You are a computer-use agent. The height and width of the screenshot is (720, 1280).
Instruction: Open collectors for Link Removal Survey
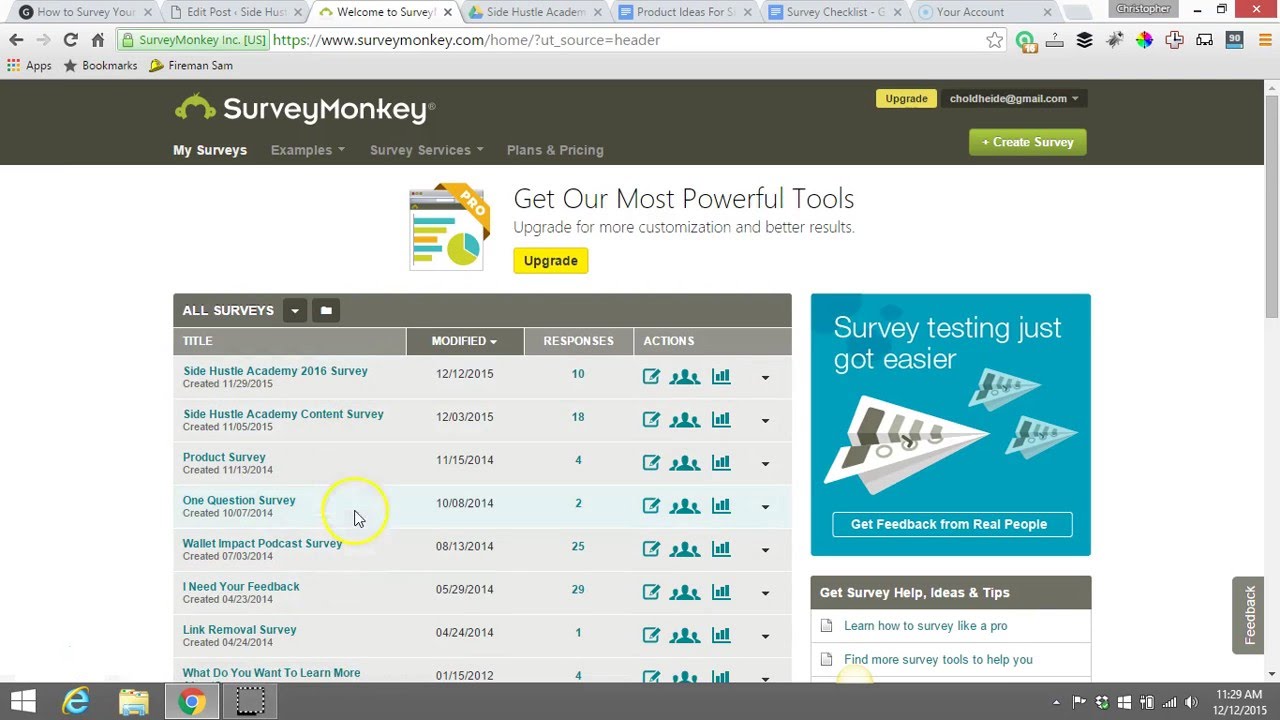685,635
